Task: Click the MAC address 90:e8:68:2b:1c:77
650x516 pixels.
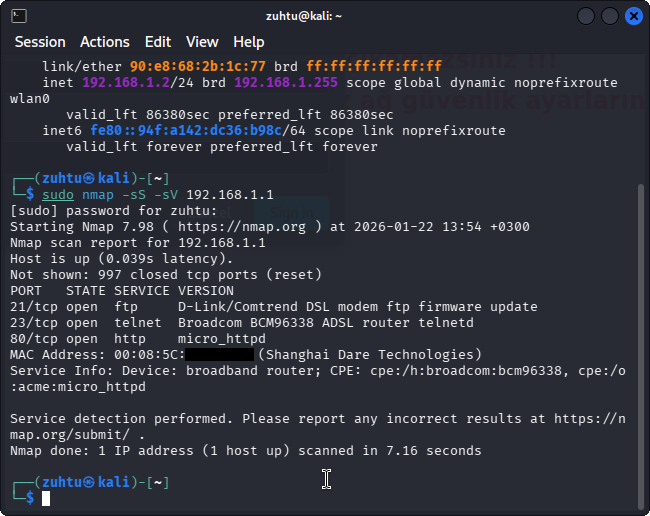Action: 197,66
